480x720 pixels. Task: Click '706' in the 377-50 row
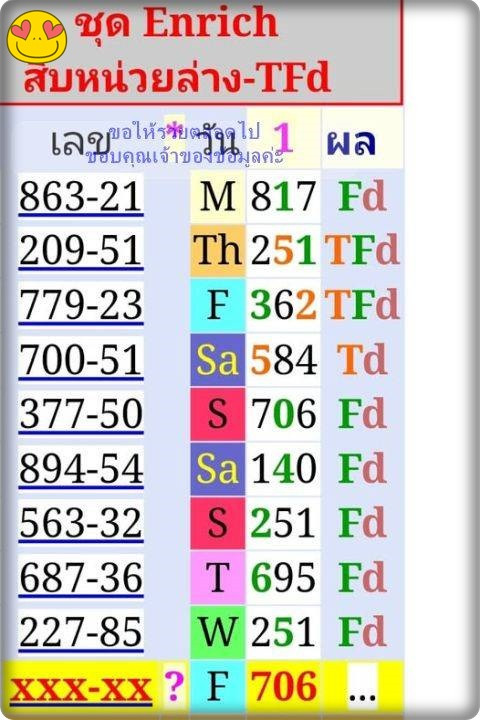click(x=283, y=414)
